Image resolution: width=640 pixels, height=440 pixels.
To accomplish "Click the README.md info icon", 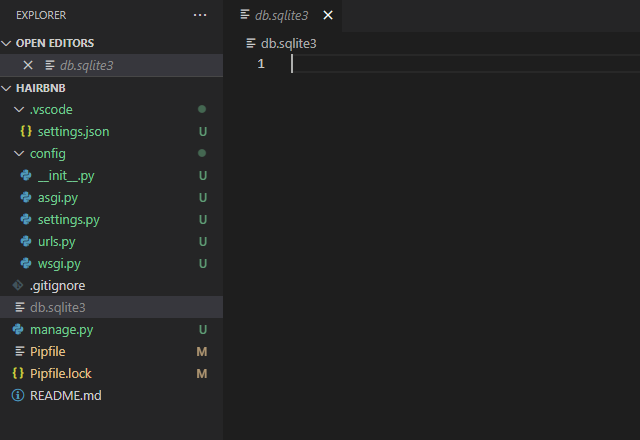I will [18, 395].
